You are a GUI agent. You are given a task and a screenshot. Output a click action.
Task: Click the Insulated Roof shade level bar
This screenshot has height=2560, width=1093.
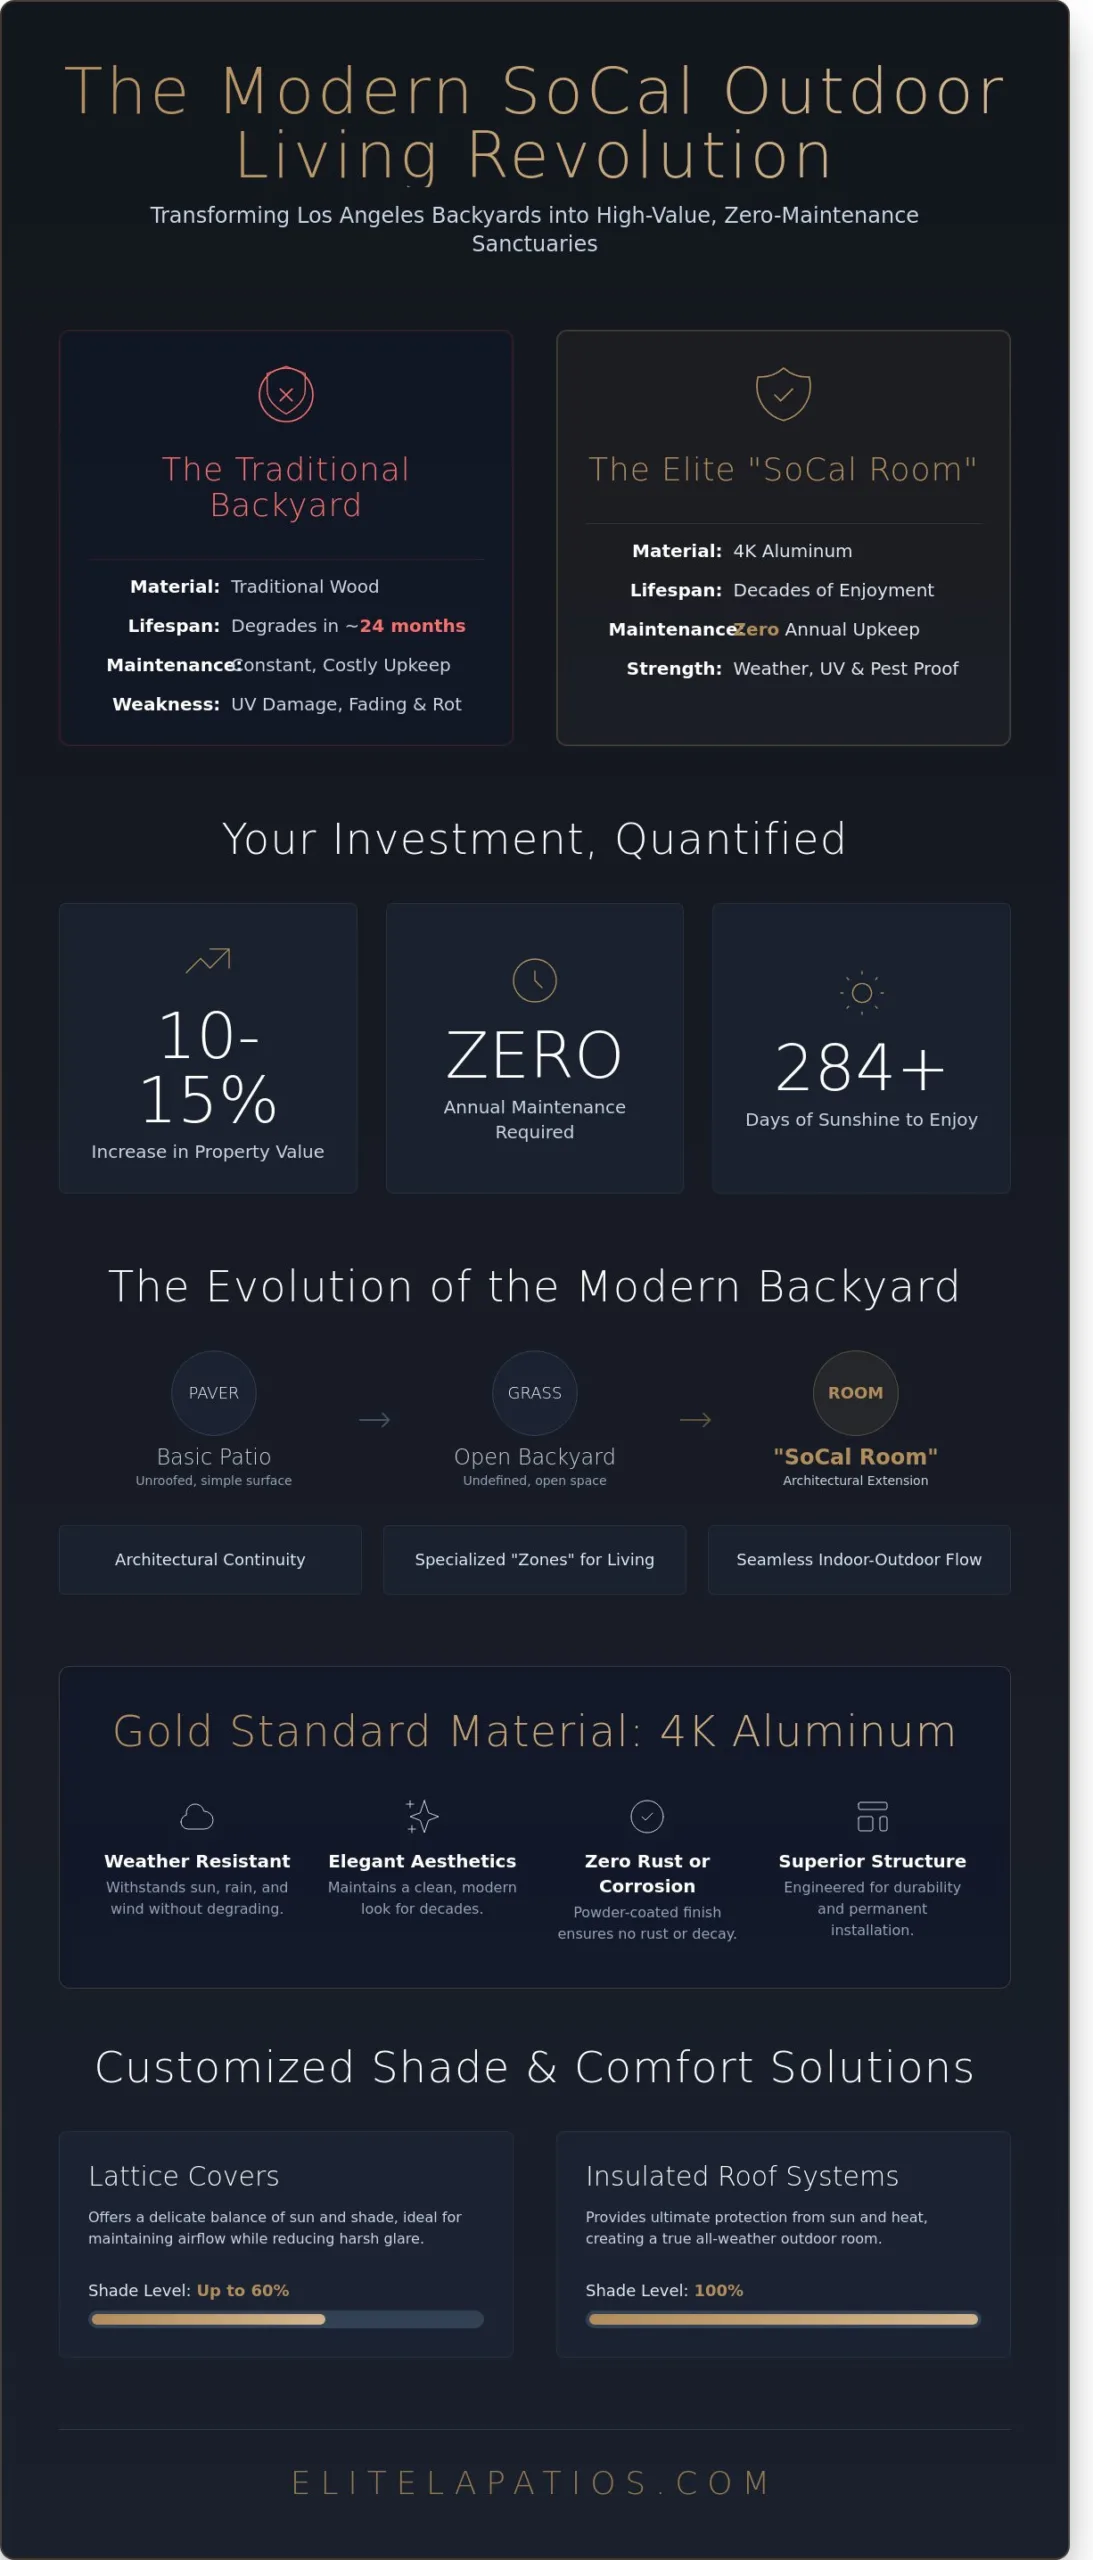(x=783, y=2319)
